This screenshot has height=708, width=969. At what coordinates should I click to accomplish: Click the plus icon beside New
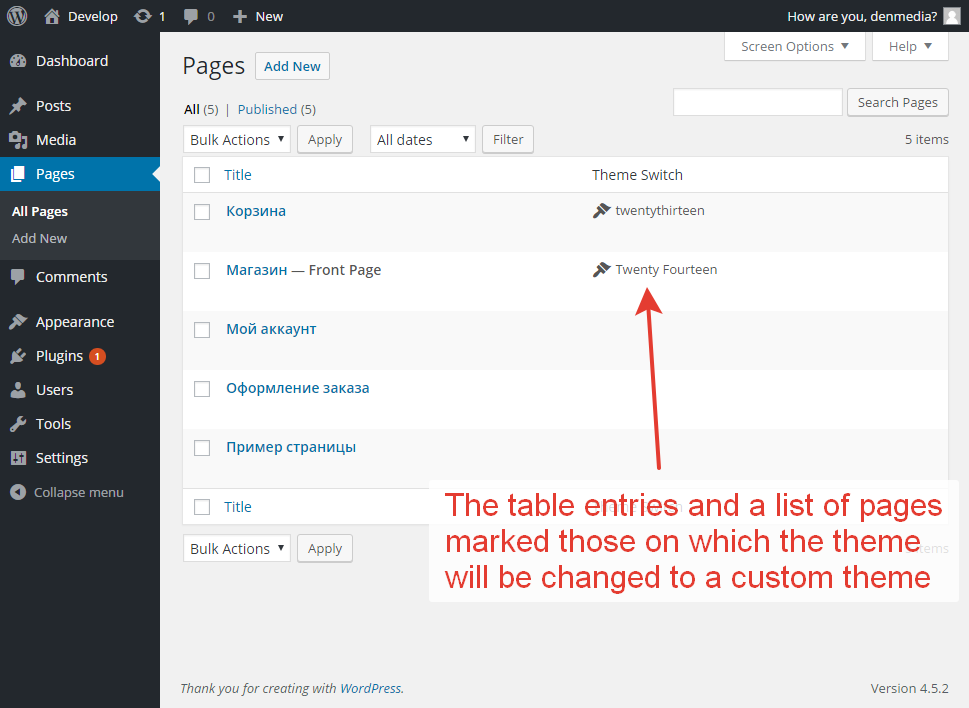[x=240, y=17]
